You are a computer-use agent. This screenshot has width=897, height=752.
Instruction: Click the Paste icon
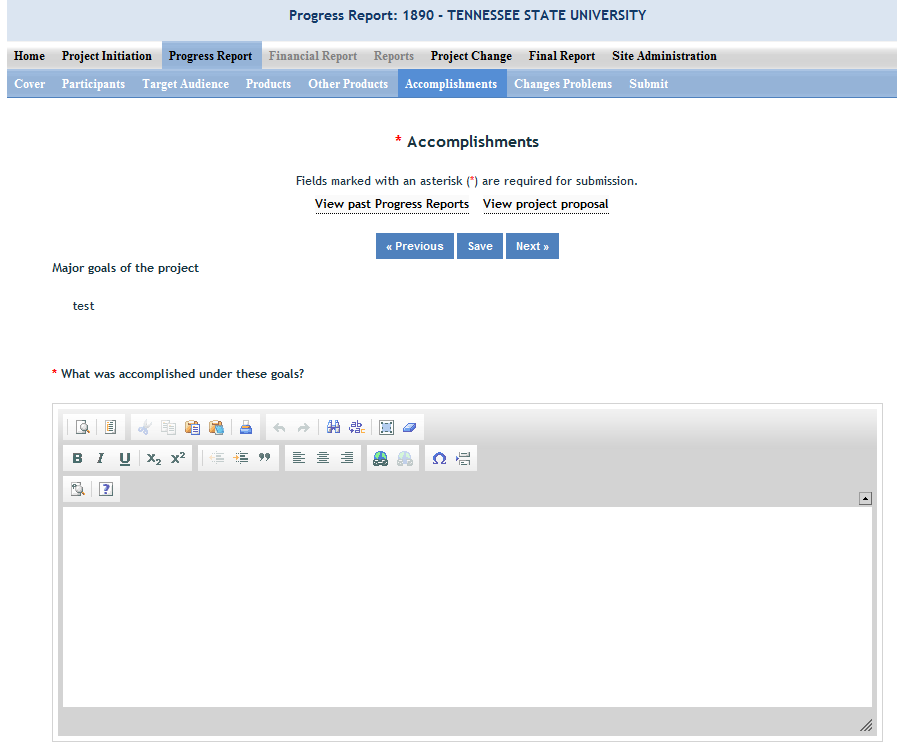[x=192, y=427]
